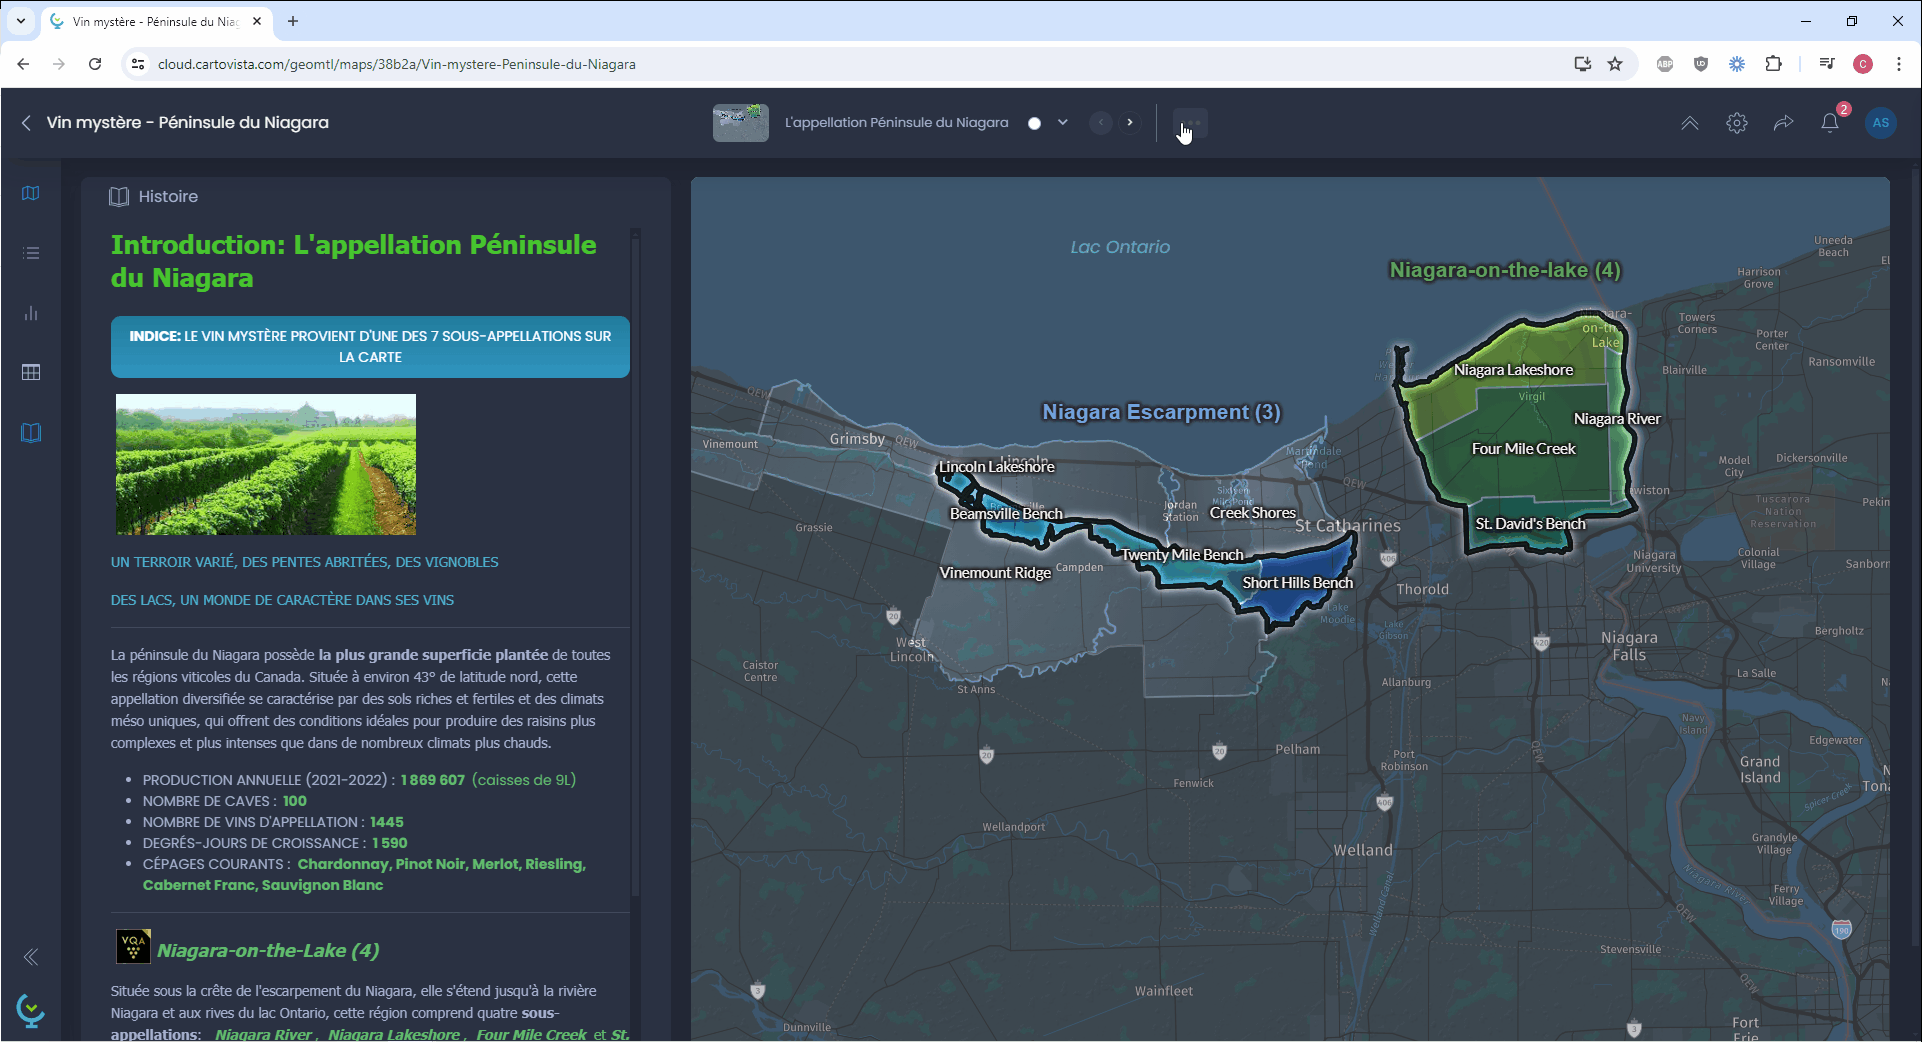Close the Vin mystère browser tab

(257, 21)
